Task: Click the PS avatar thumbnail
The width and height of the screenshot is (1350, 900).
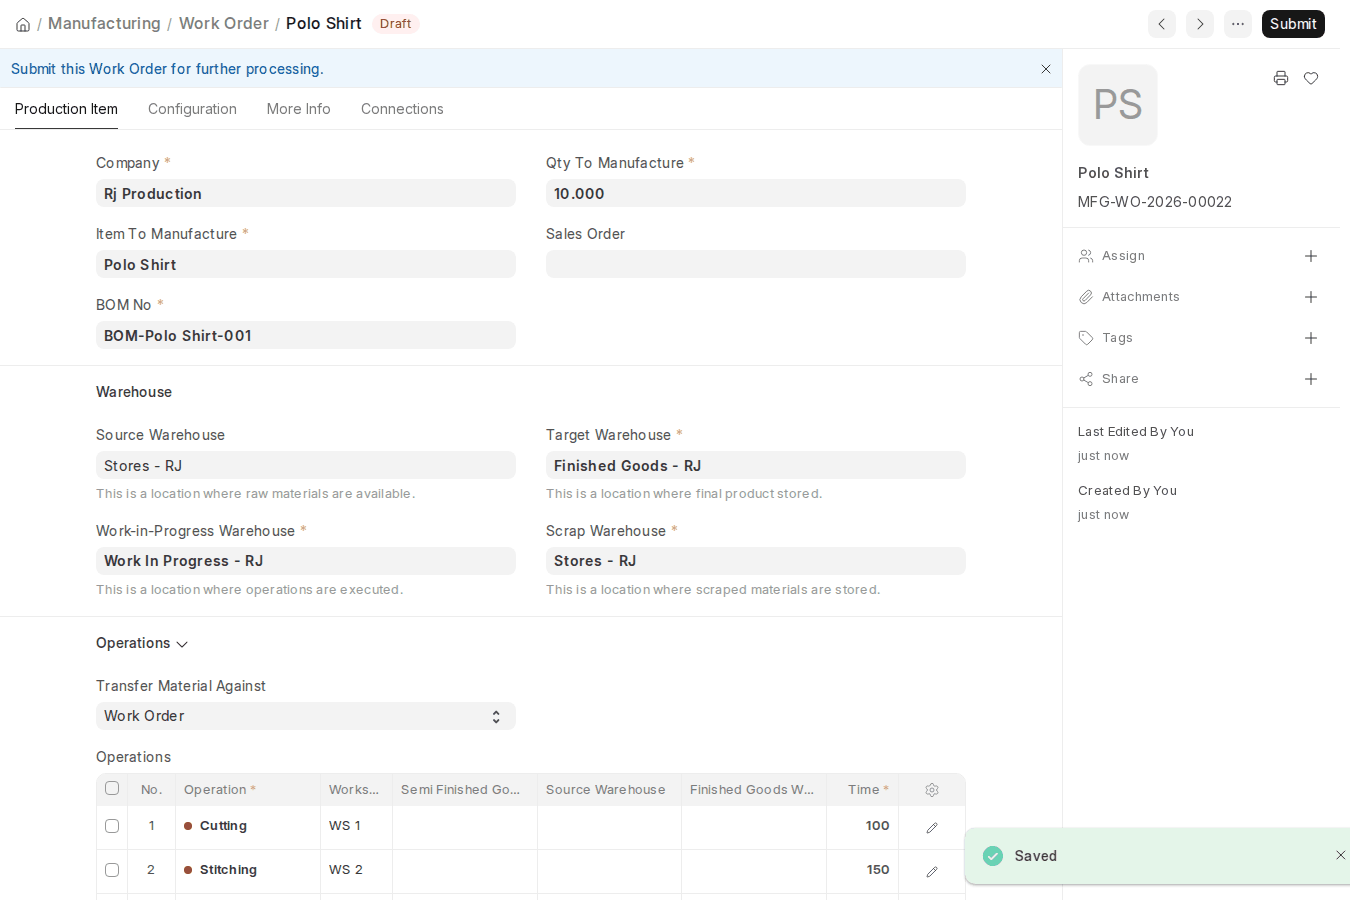Action: pos(1118,105)
